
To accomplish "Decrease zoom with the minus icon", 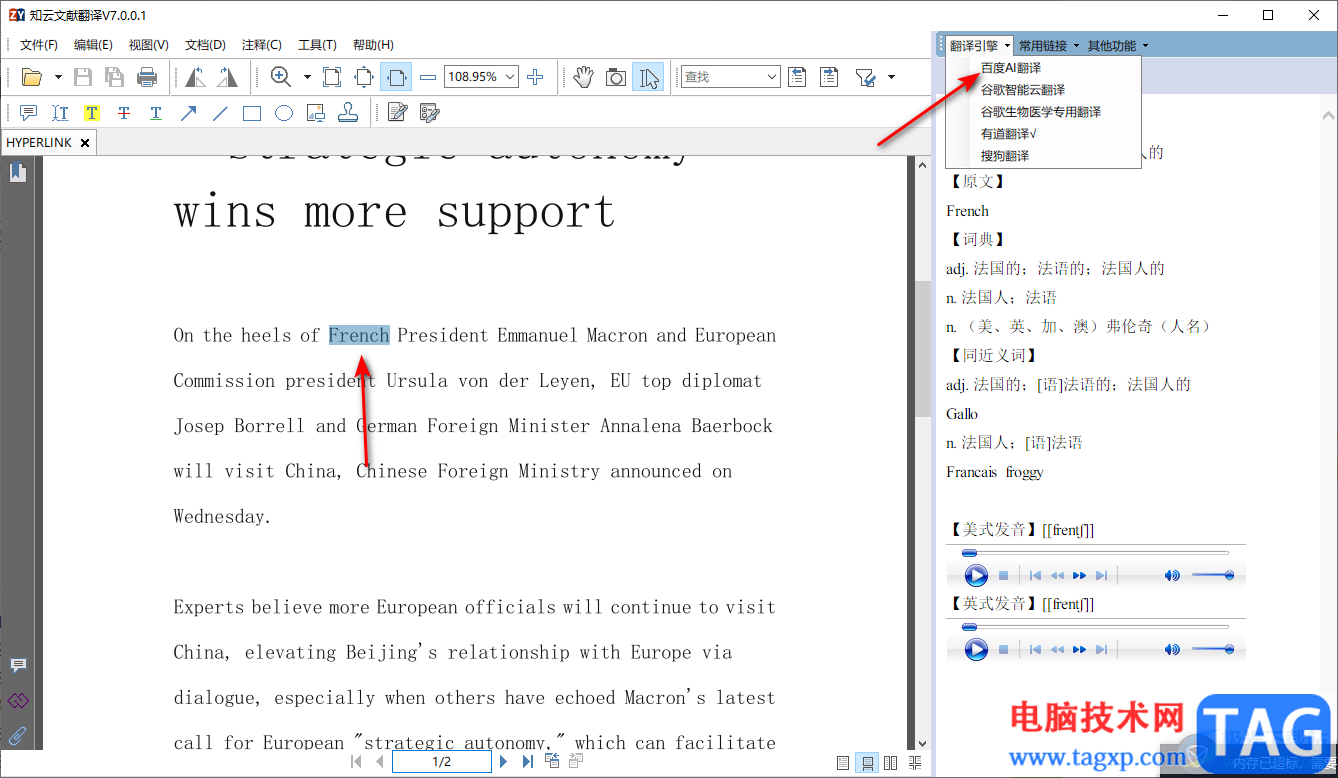I will pyautogui.click(x=428, y=77).
